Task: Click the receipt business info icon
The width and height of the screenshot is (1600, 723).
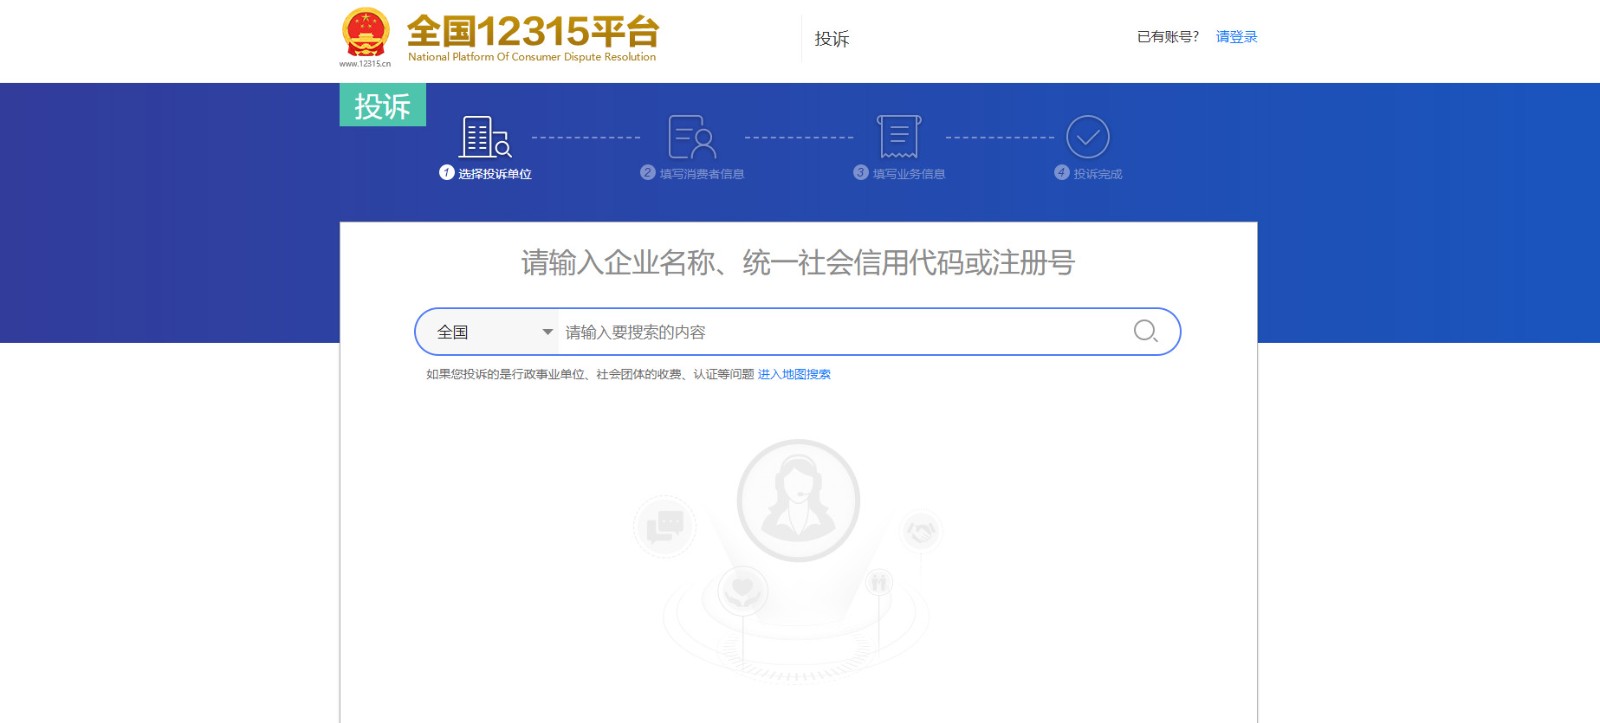Action: point(899,137)
